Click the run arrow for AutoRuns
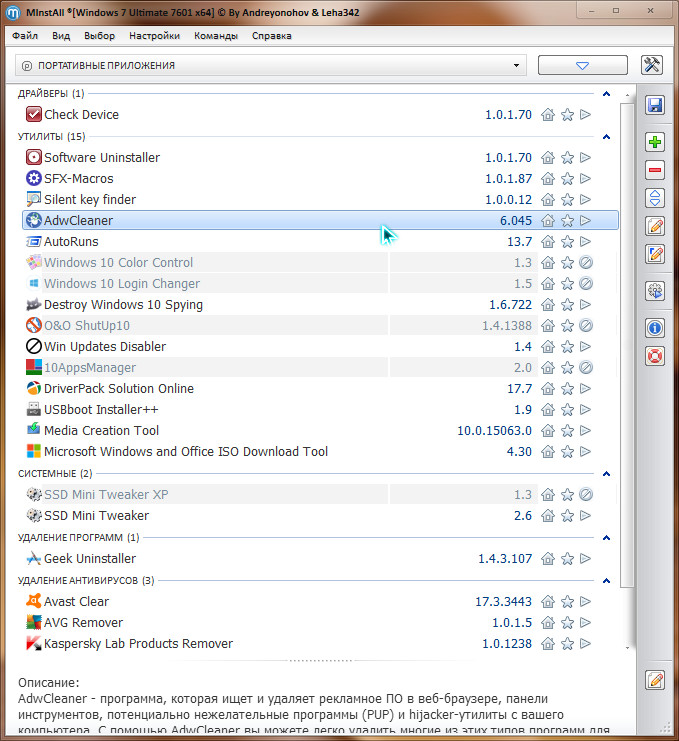The image size is (679, 741). coord(585,241)
